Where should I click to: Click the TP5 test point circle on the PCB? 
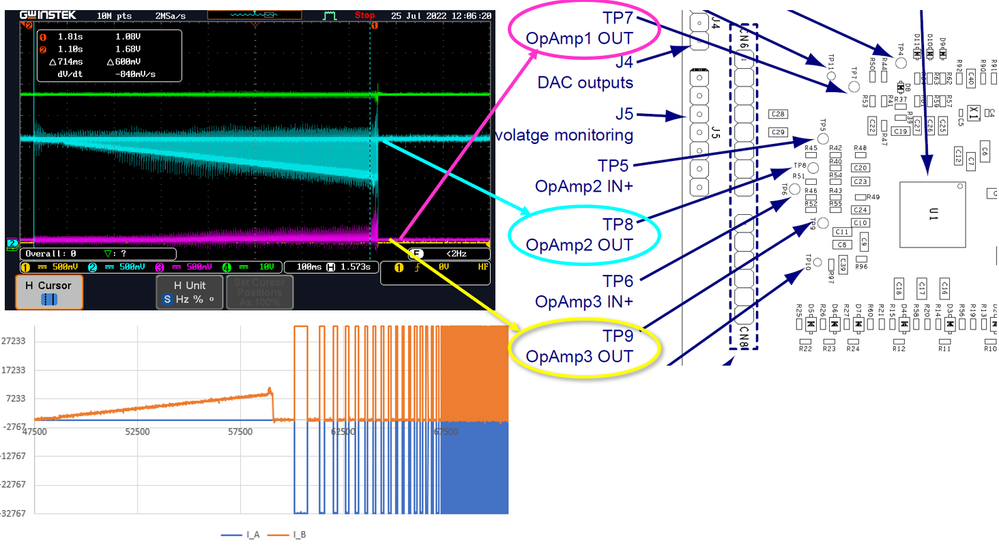[823, 138]
